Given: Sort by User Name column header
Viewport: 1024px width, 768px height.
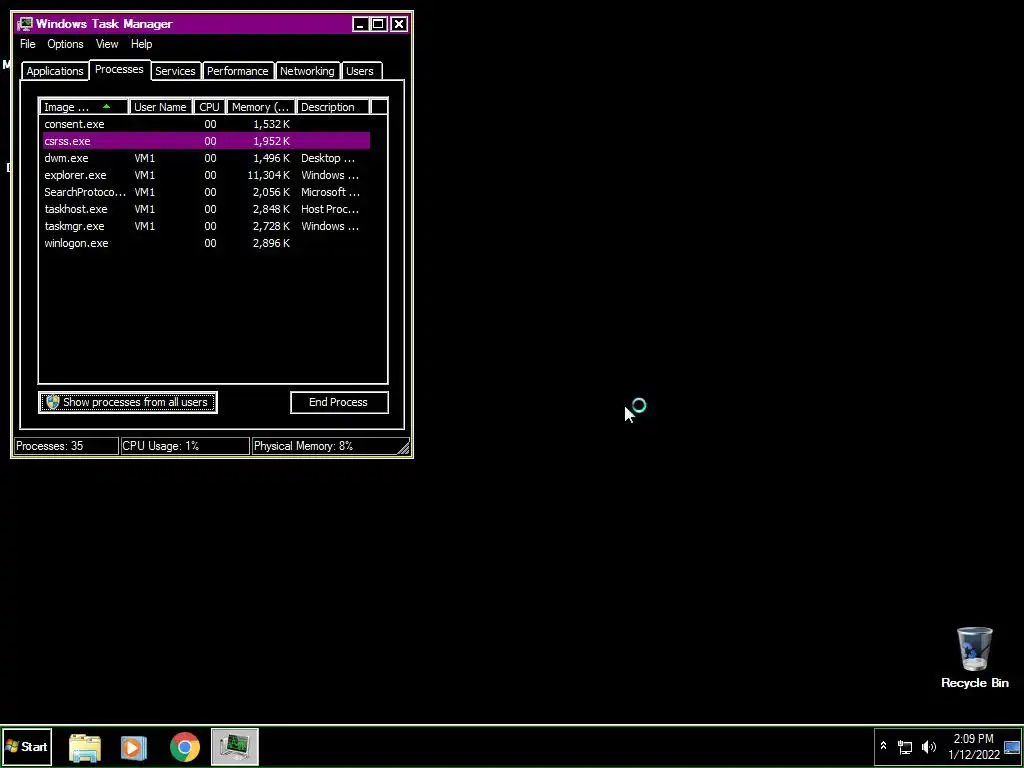Looking at the screenshot, I should point(161,107).
